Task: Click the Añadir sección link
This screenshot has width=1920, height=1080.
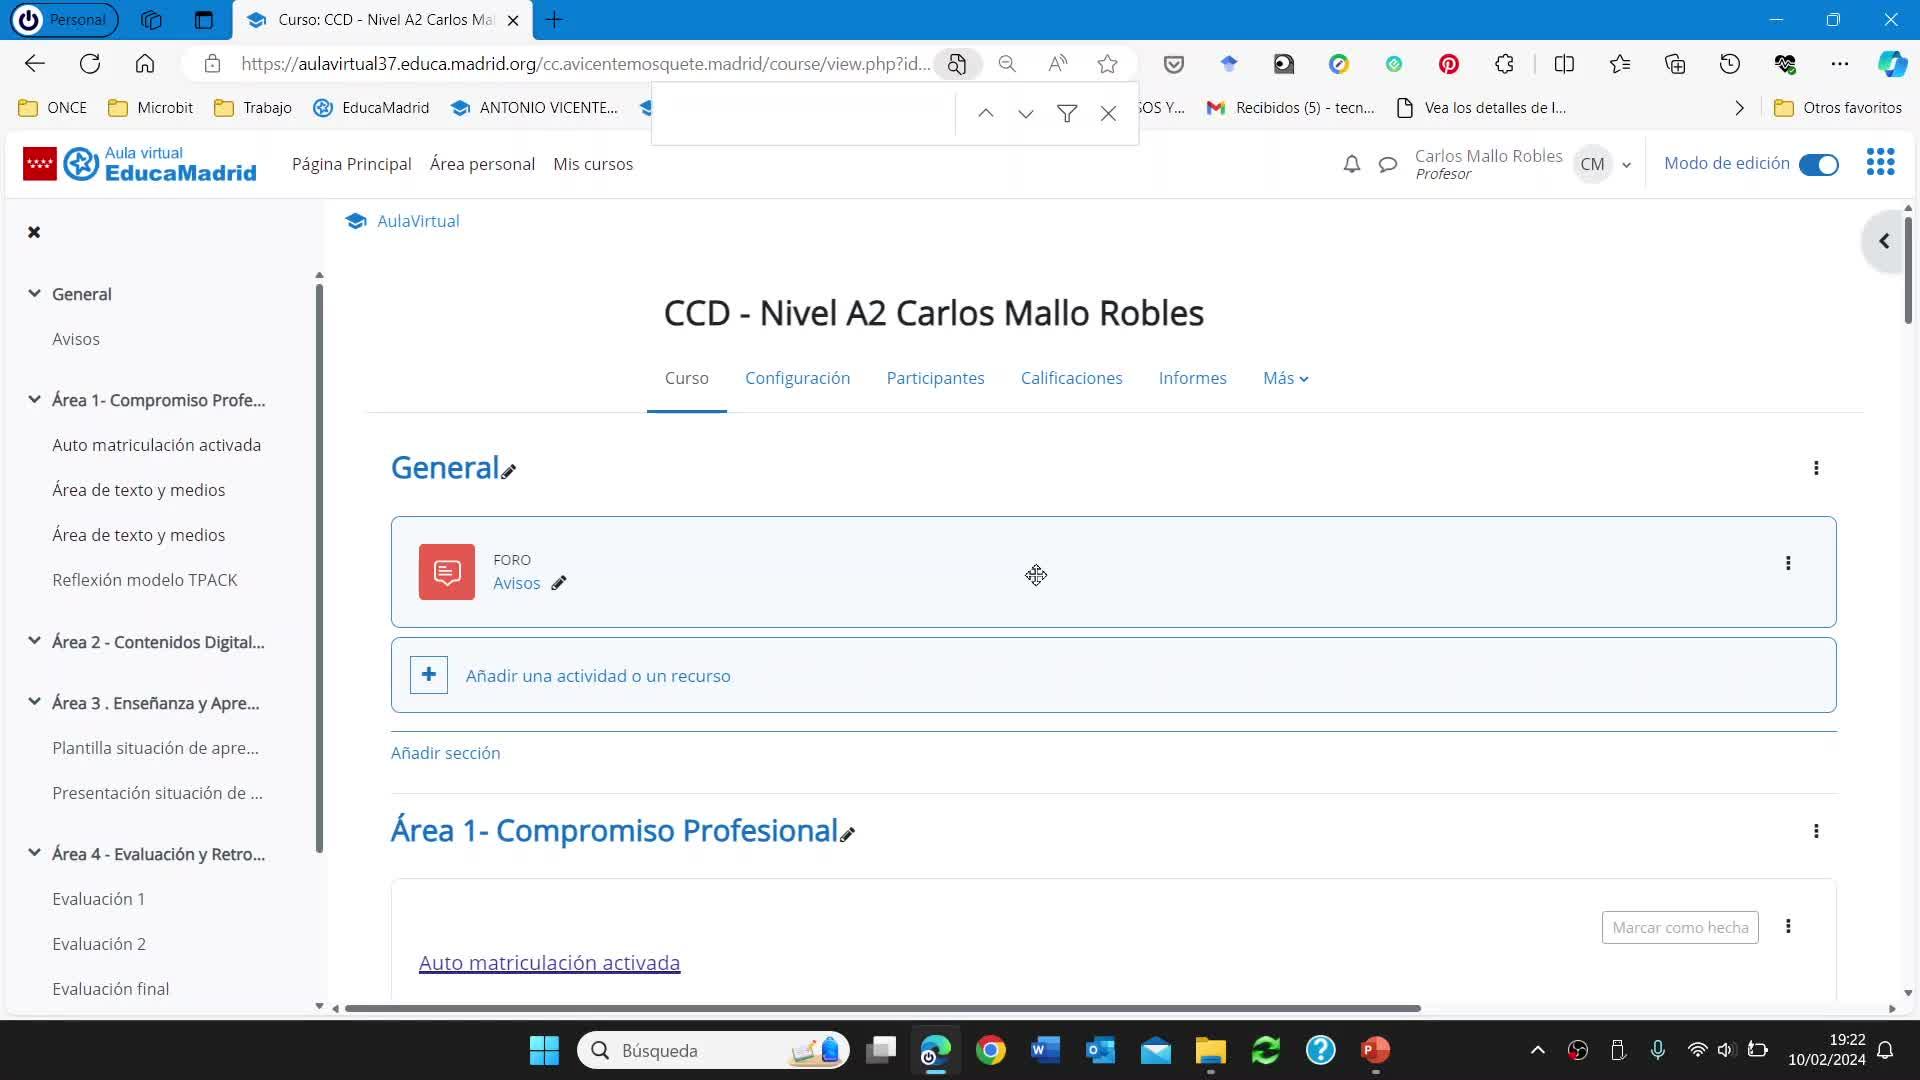Action: [x=445, y=753]
